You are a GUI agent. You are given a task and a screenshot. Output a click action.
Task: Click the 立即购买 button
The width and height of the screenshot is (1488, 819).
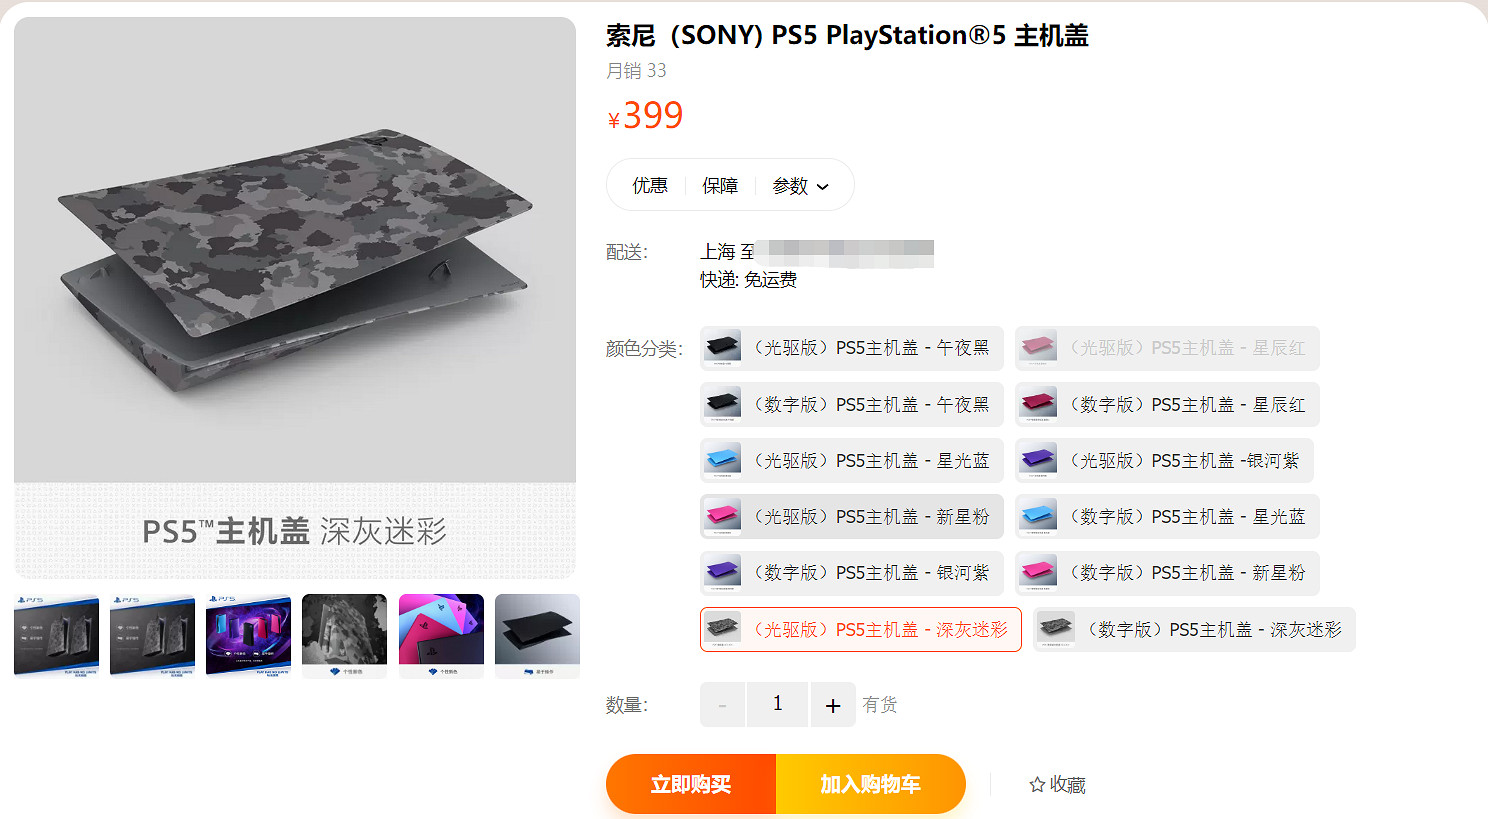click(690, 783)
